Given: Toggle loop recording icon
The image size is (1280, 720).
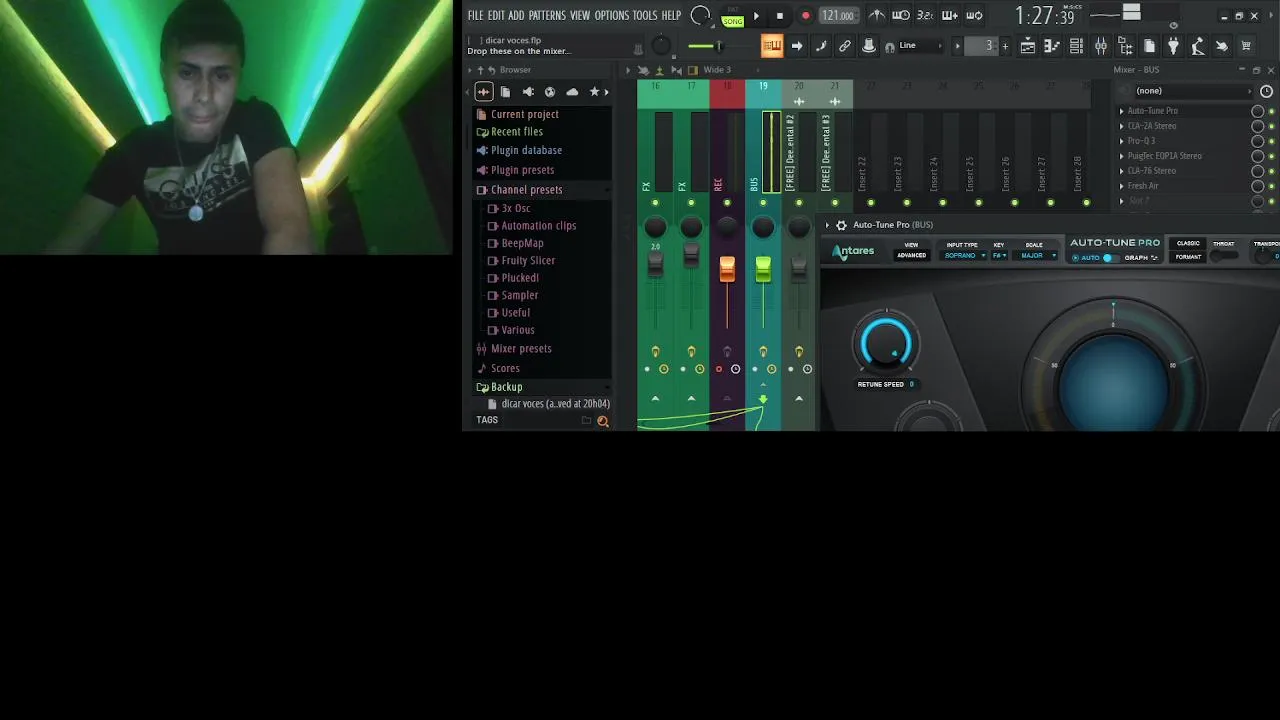Looking at the screenshot, I should click(974, 15).
